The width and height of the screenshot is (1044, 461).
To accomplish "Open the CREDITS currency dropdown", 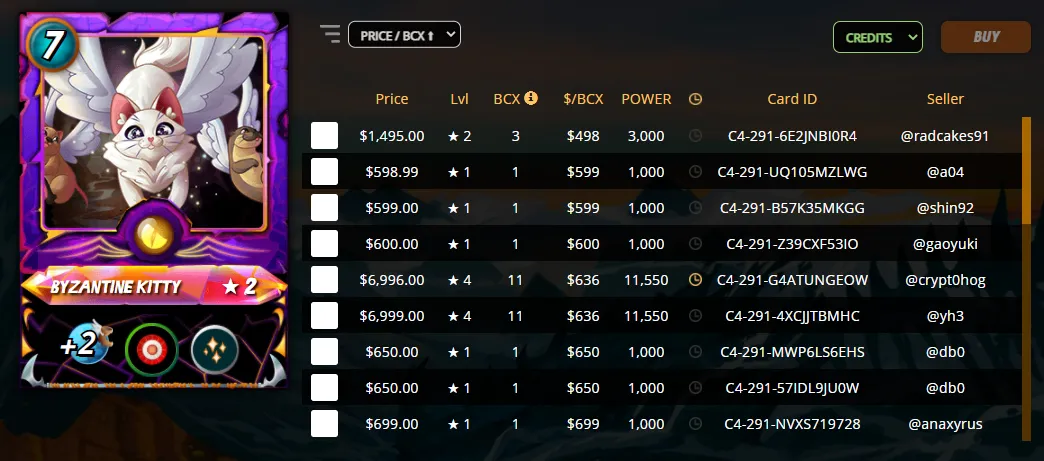I will coord(878,37).
